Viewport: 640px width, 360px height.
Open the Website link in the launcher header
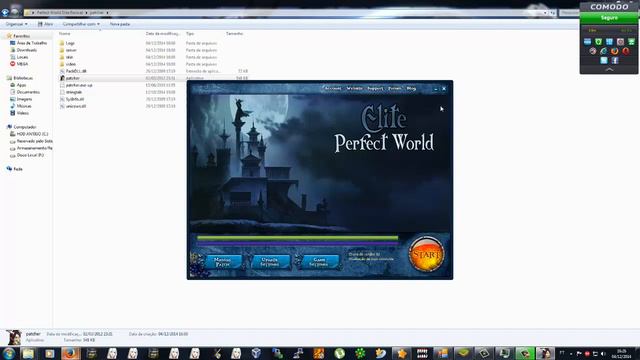click(x=354, y=88)
